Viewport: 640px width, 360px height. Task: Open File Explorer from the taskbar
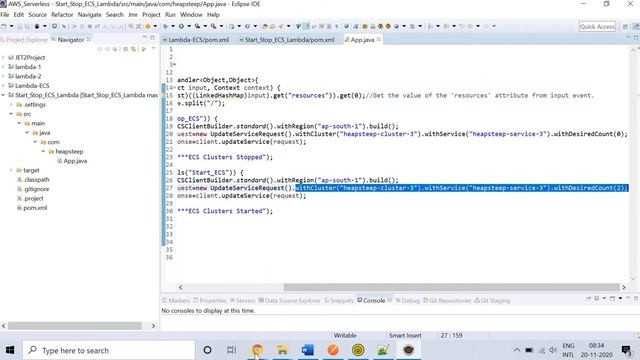tap(282, 350)
